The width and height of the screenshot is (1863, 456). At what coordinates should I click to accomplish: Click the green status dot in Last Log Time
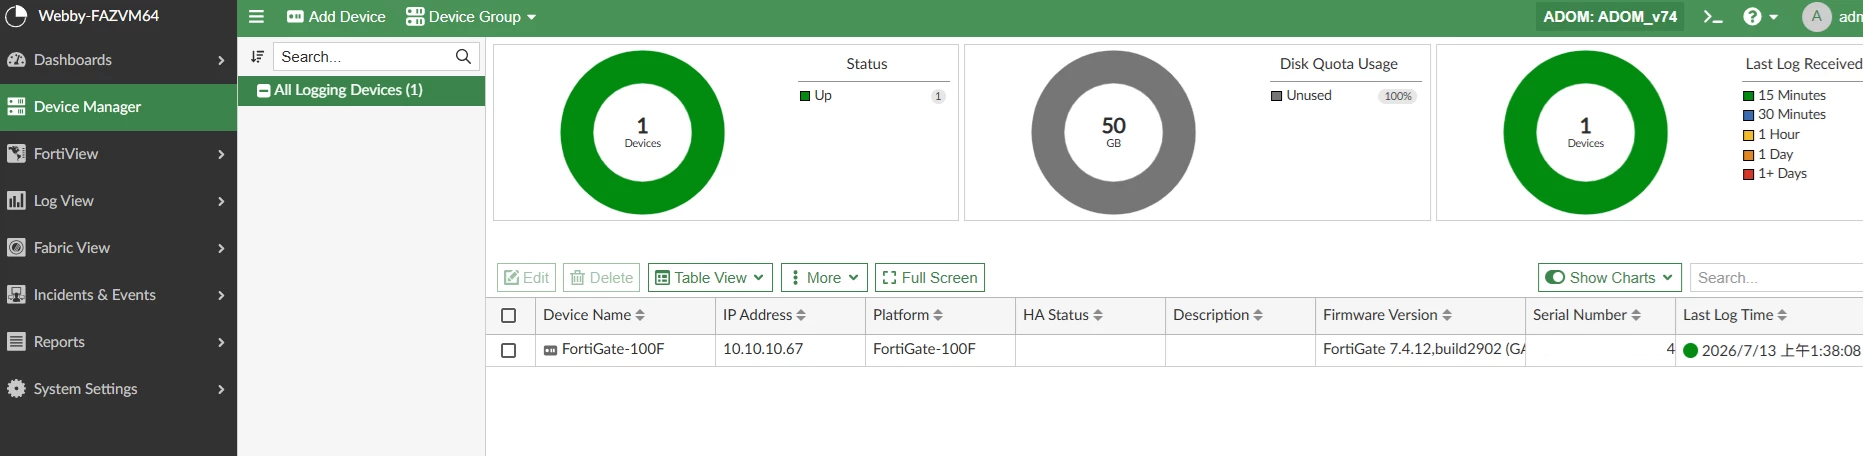[x=1691, y=350]
